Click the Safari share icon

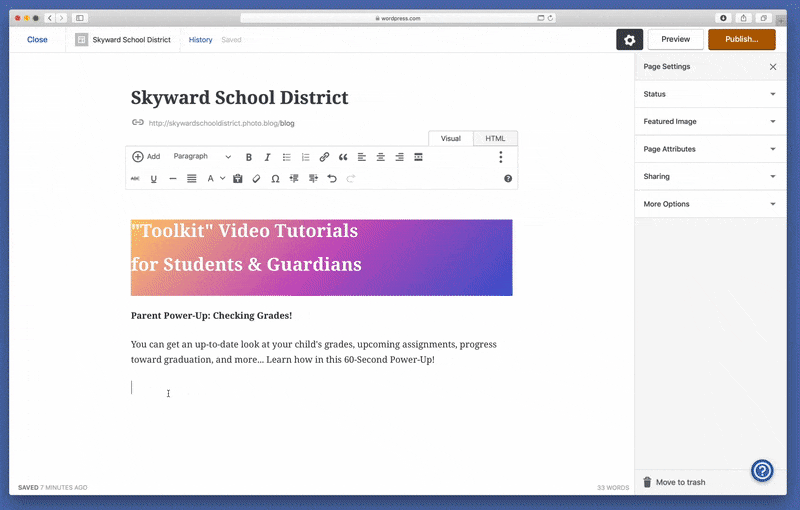click(743, 18)
